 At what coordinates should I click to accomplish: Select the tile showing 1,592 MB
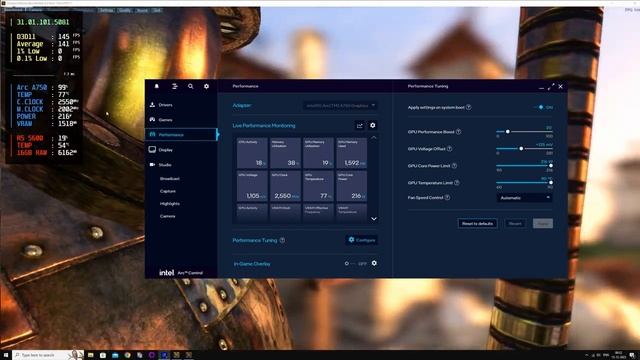[351, 153]
